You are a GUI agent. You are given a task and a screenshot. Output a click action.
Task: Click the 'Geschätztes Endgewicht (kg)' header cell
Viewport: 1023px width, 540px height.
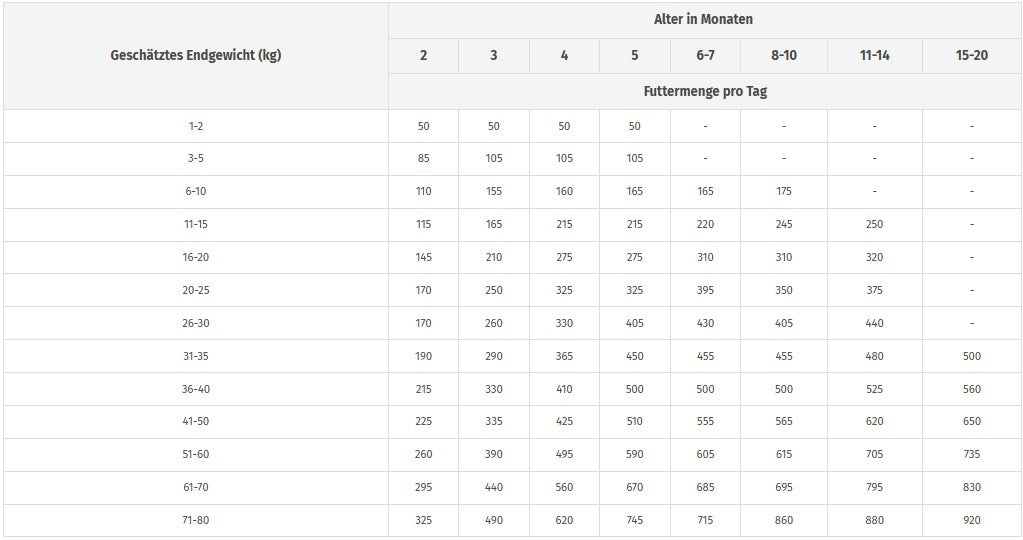tap(196, 55)
